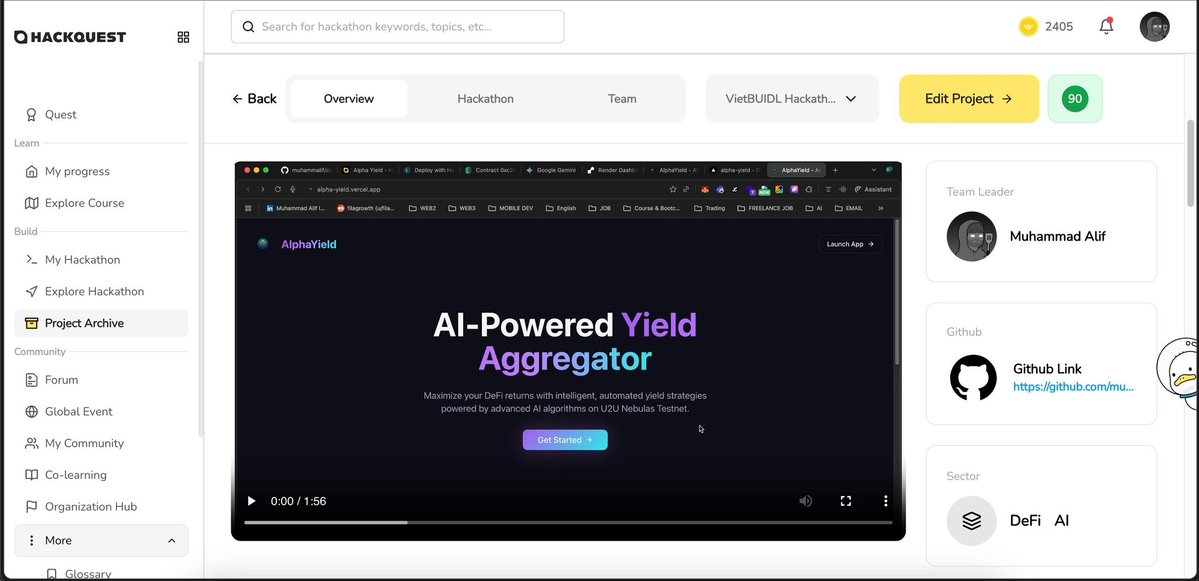
Task: Click the Project Archive box icon
Action: (x=31, y=323)
